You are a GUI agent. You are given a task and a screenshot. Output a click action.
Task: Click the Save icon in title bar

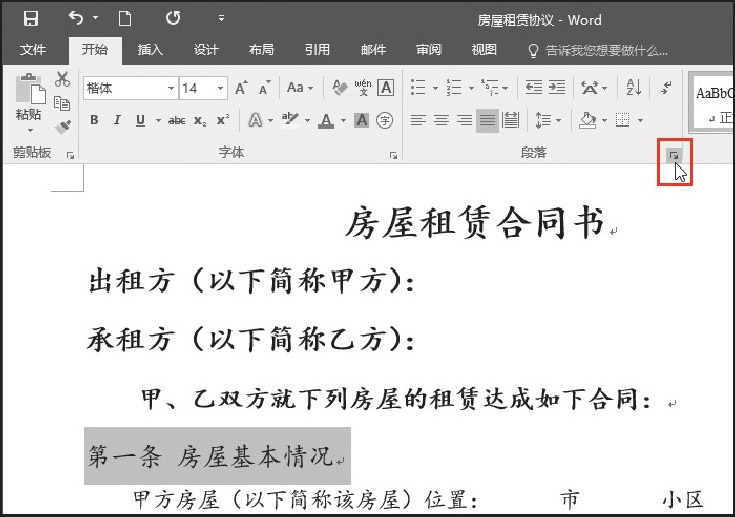pyautogui.click(x=30, y=19)
